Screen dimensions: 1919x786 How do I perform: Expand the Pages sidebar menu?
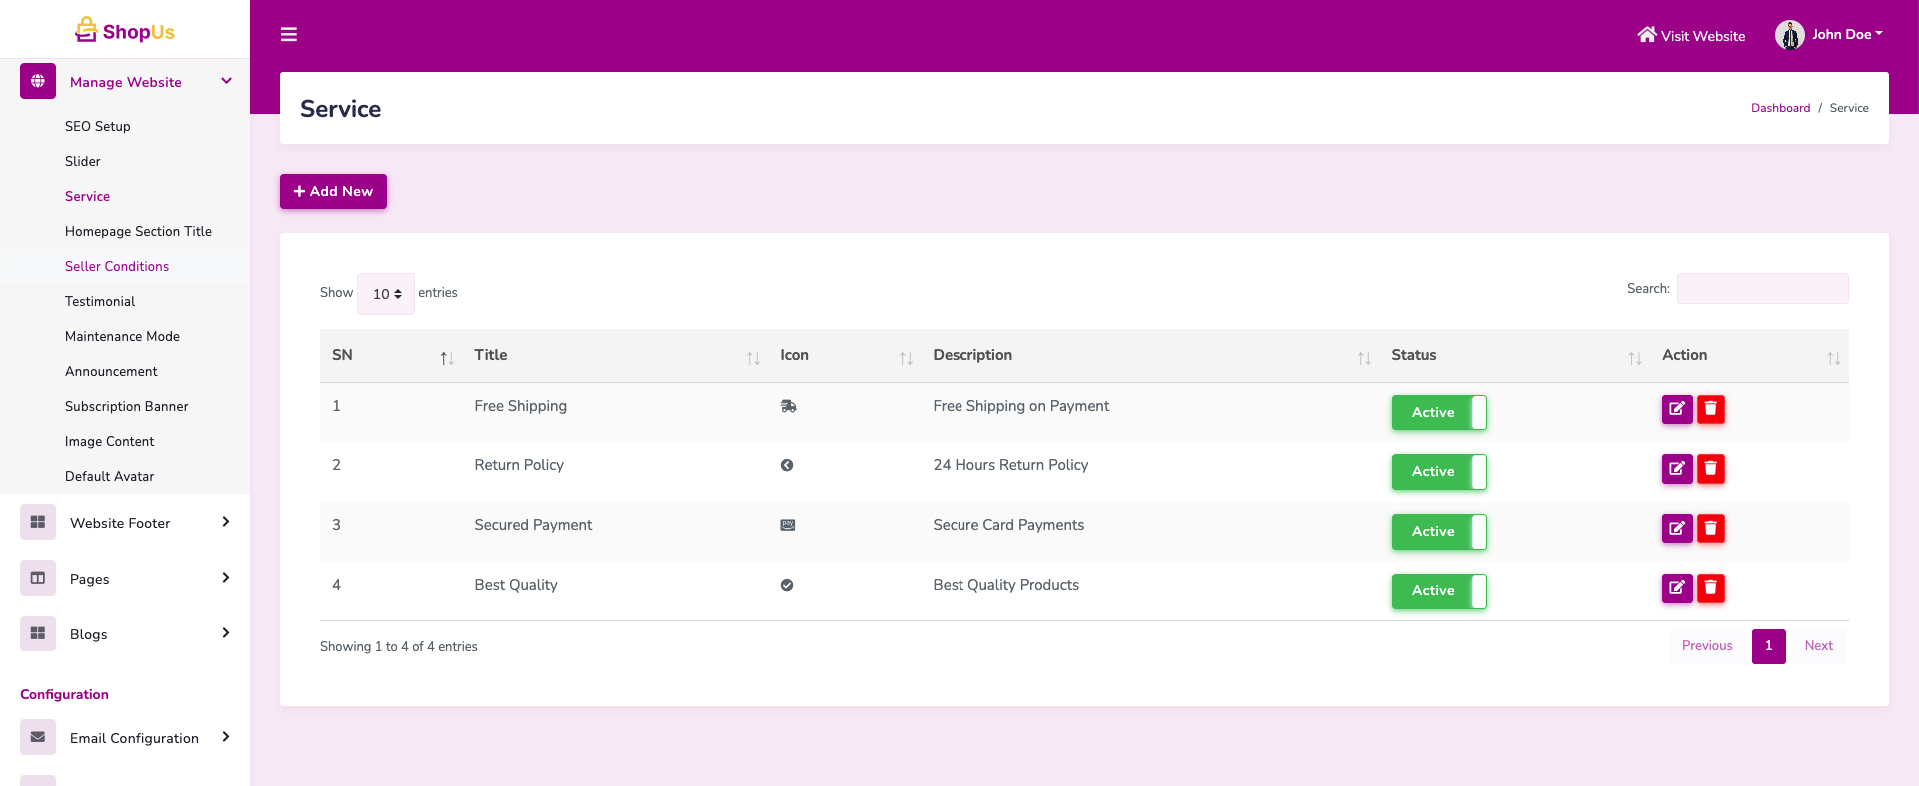(125, 578)
